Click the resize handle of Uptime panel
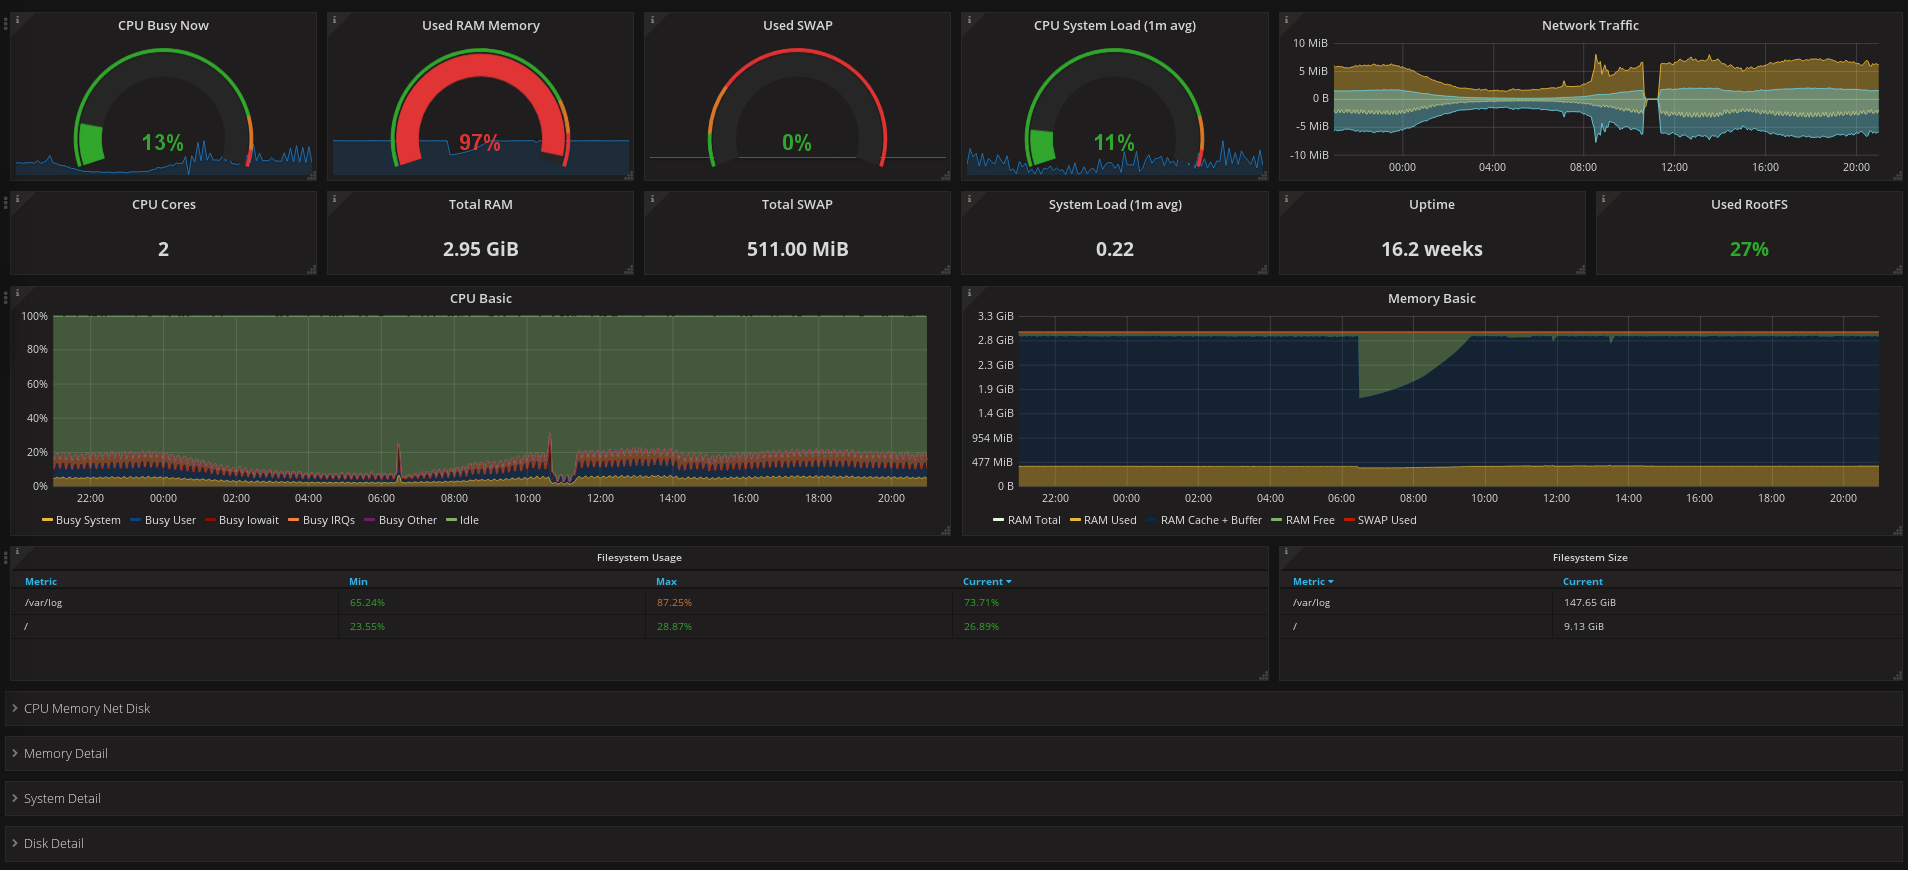1908x870 pixels. [1581, 270]
